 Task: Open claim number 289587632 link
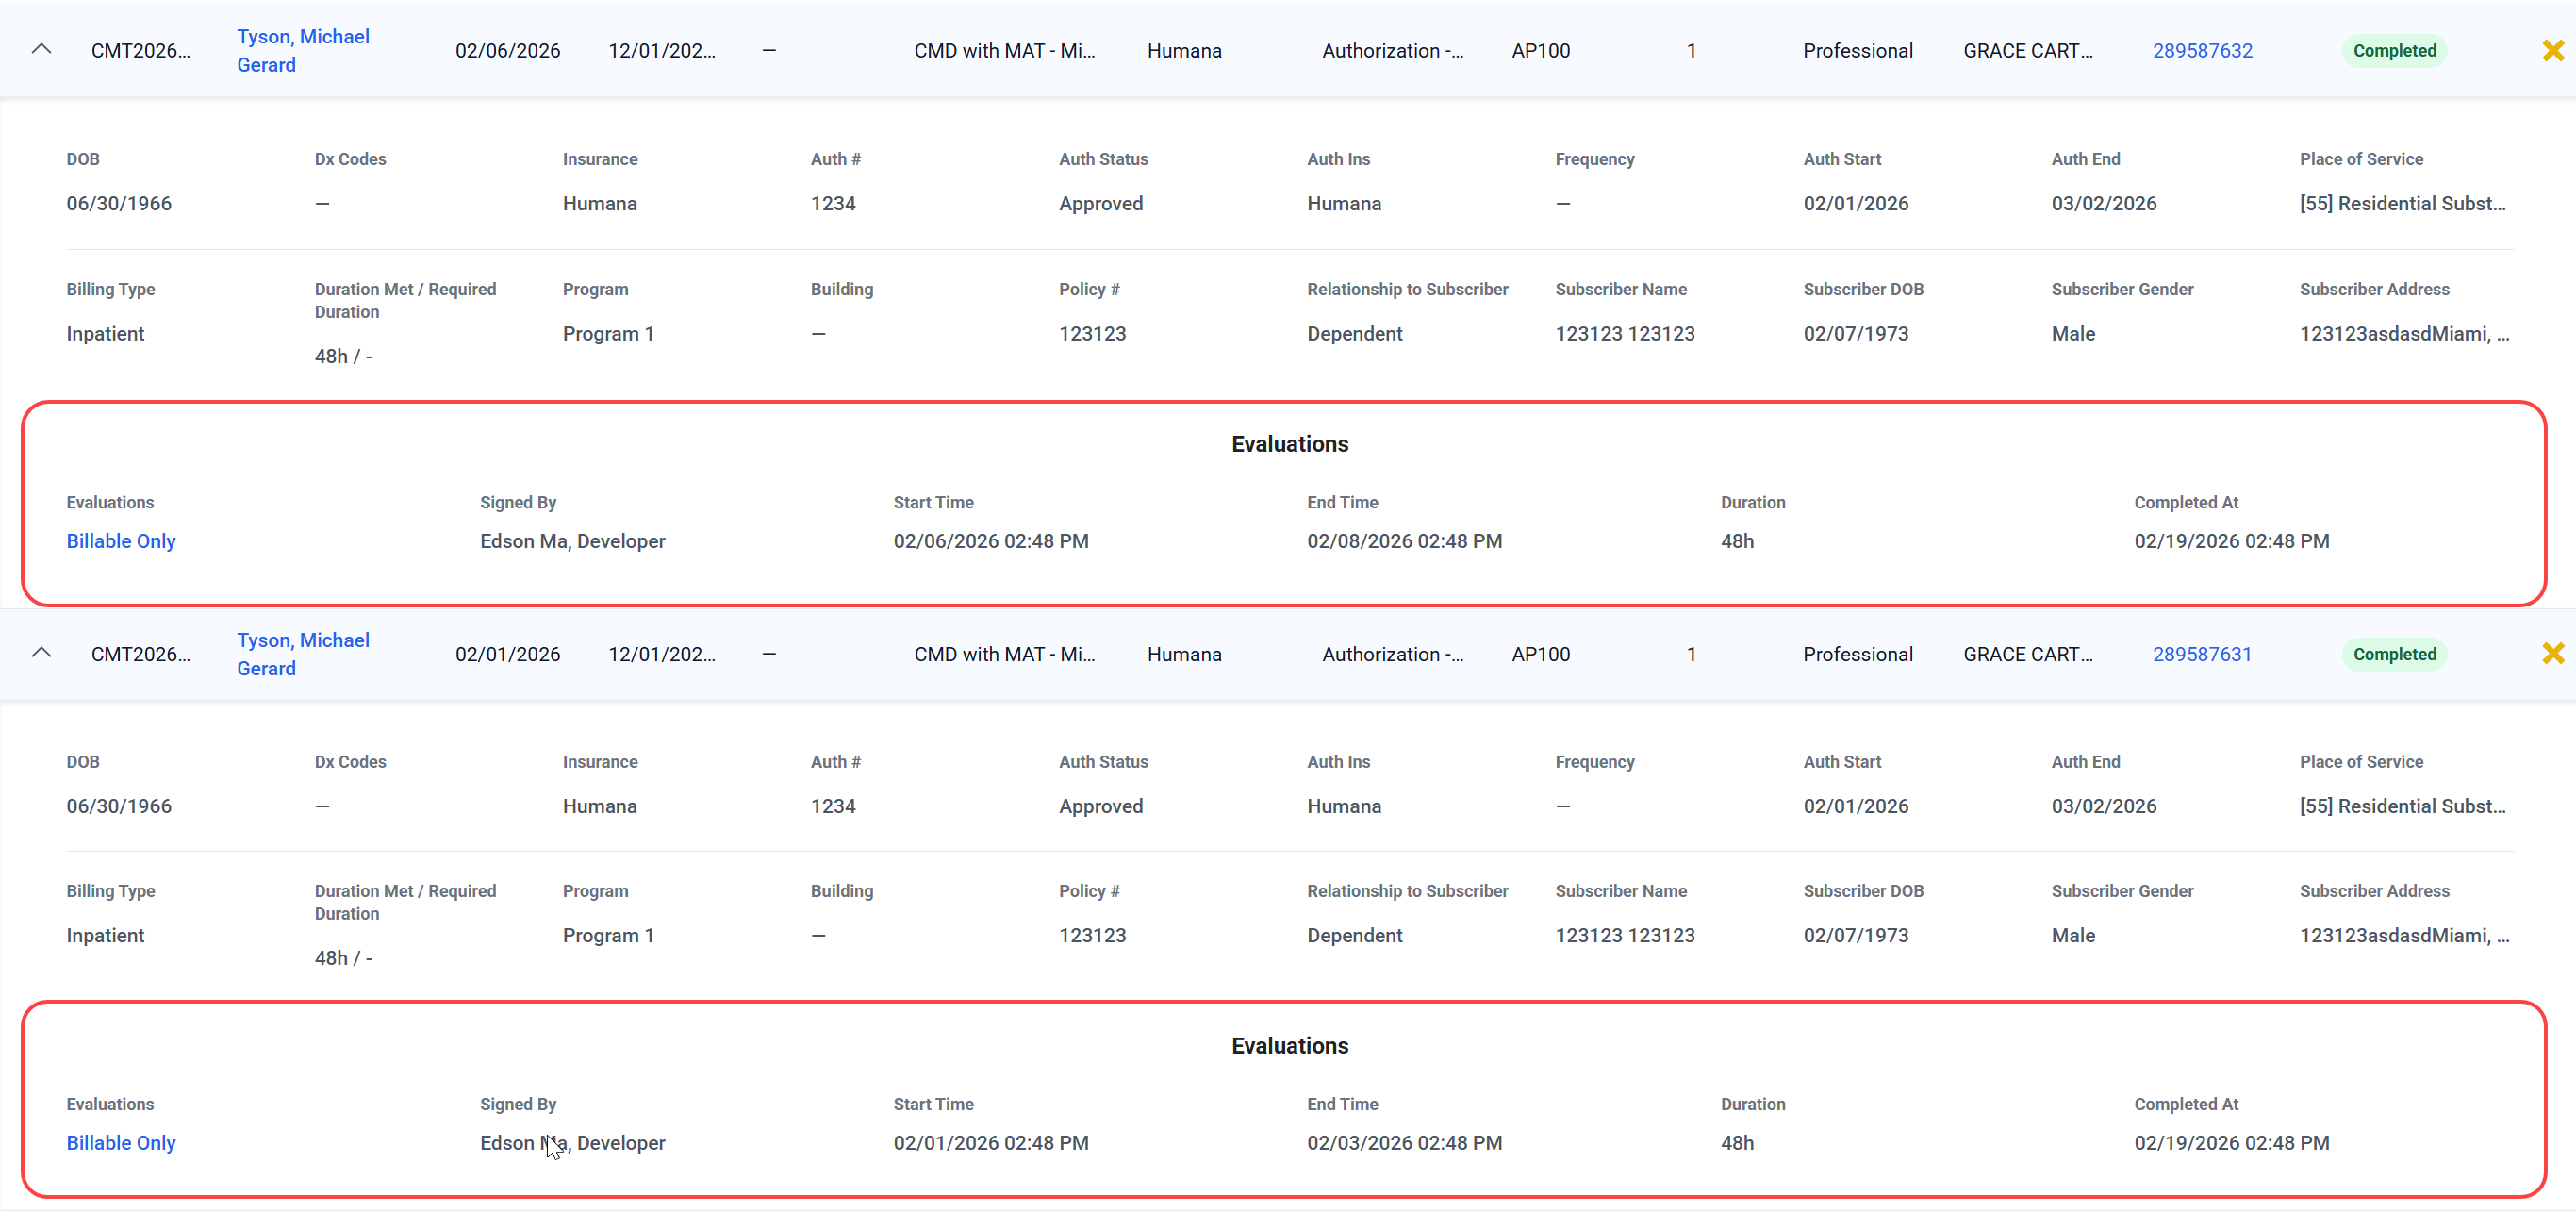tap(2202, 51)
